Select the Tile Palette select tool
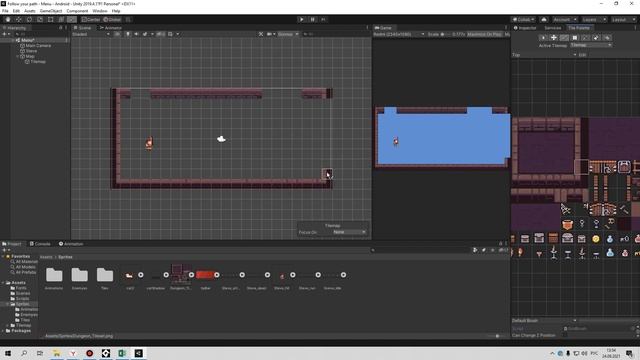This screenshot has width=640, height=360. [543, 38]
